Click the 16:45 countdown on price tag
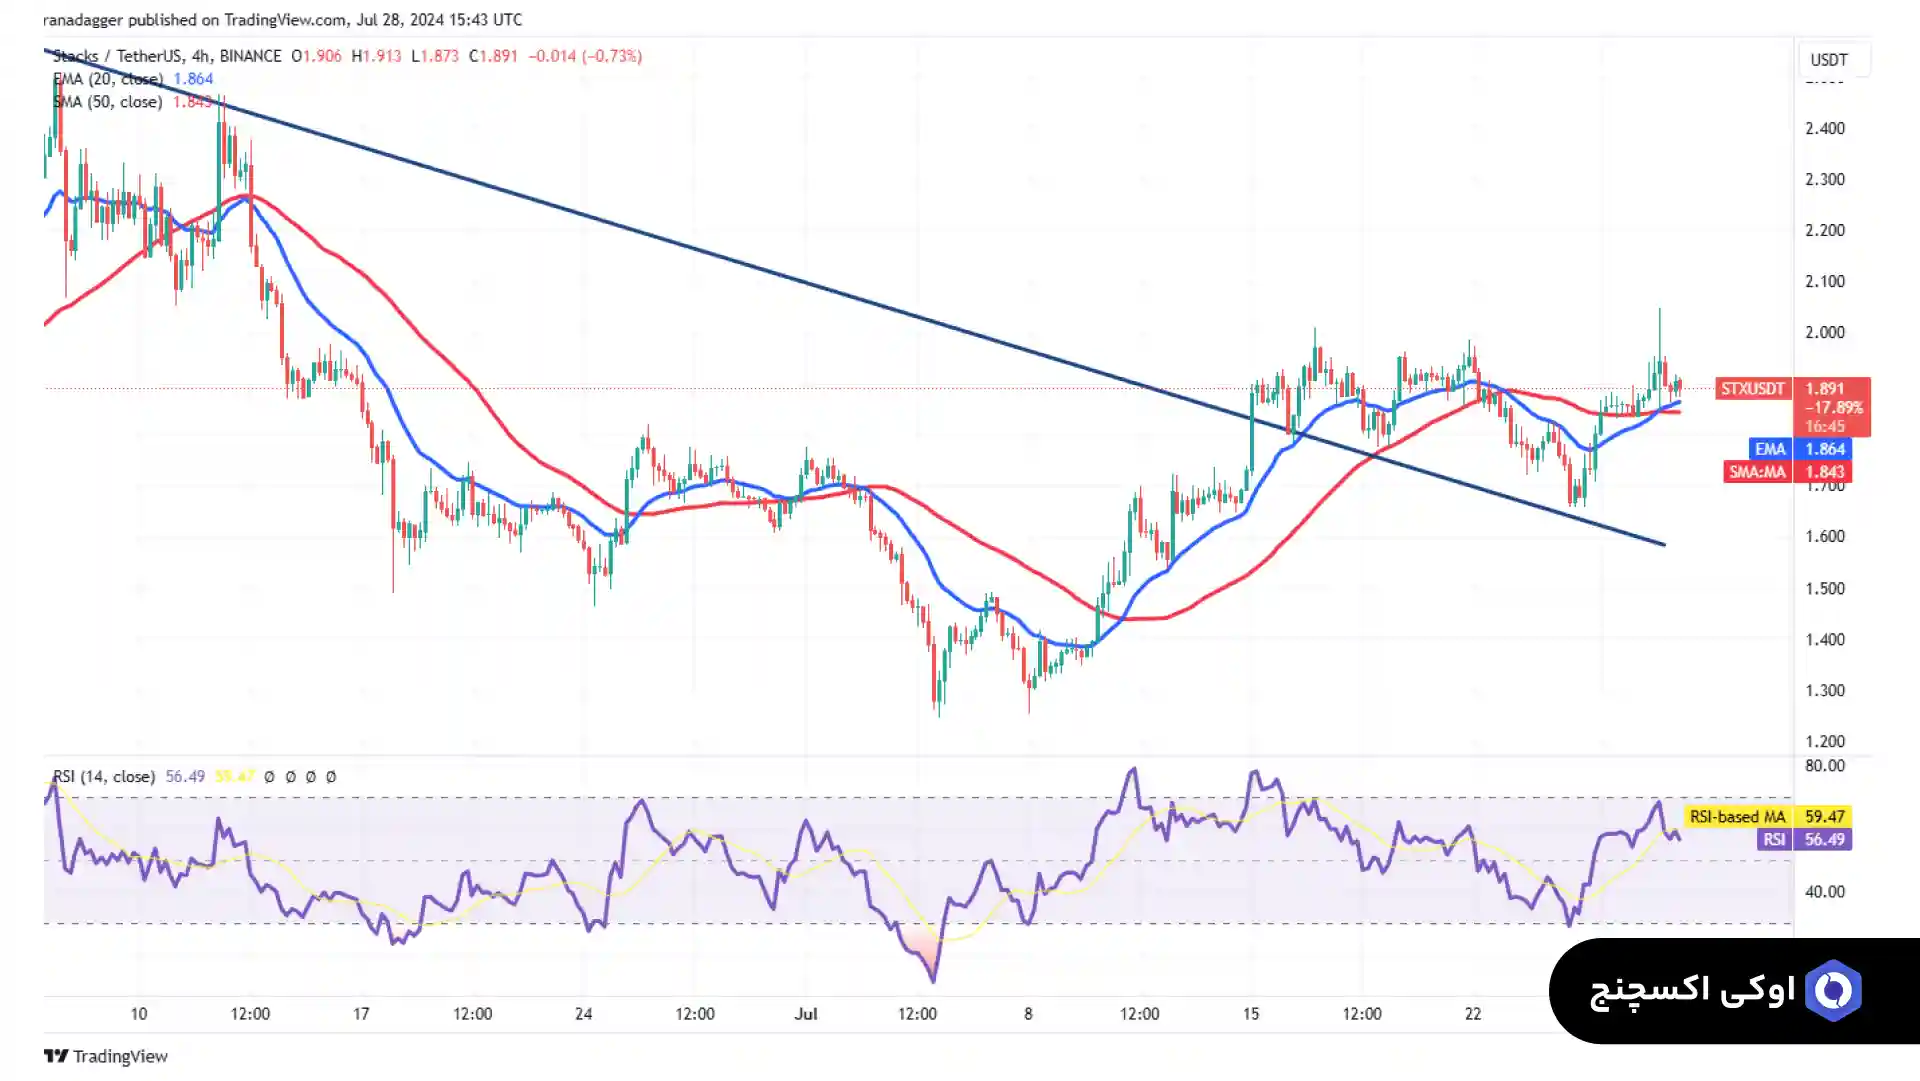1920x1081 pixels. point(1825,427)
